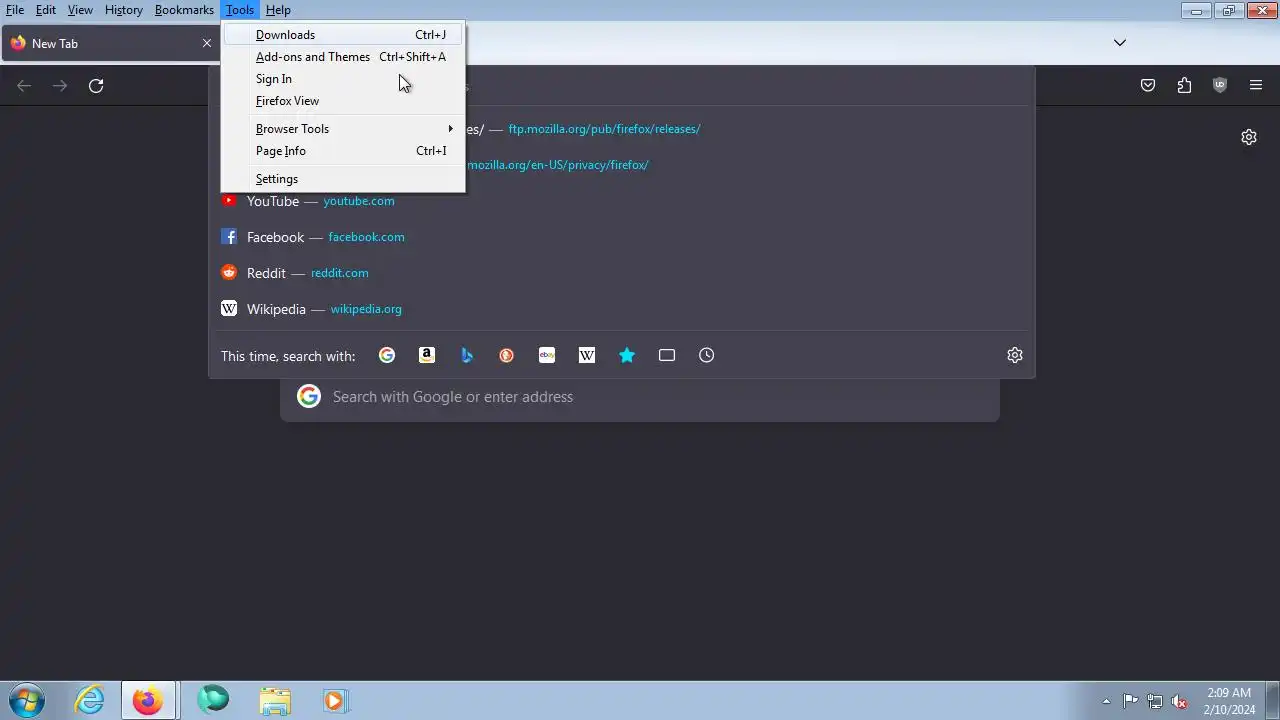Search this time with Amazon icon
1280x720 pixels.
point(427,355)
